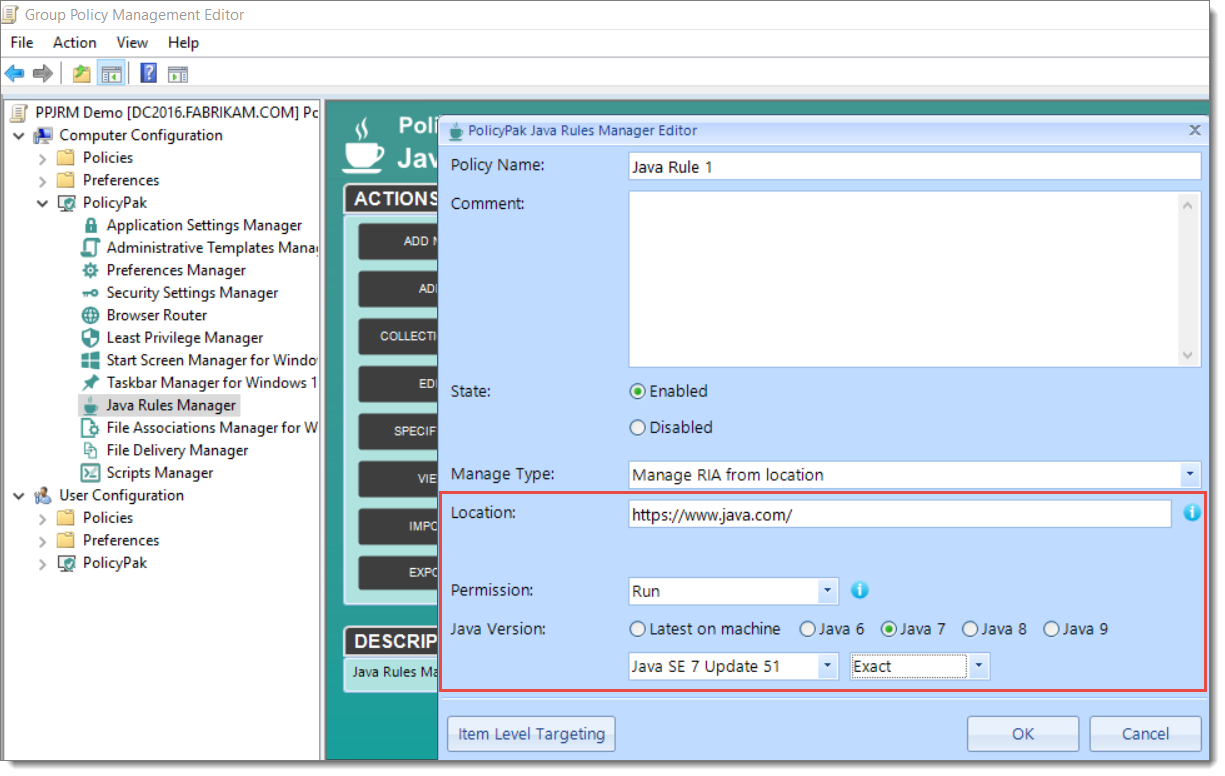Image resolution: width=1225 pixels, height=776 pixels.
Task: Open the File menu
Action: (22, 42)
